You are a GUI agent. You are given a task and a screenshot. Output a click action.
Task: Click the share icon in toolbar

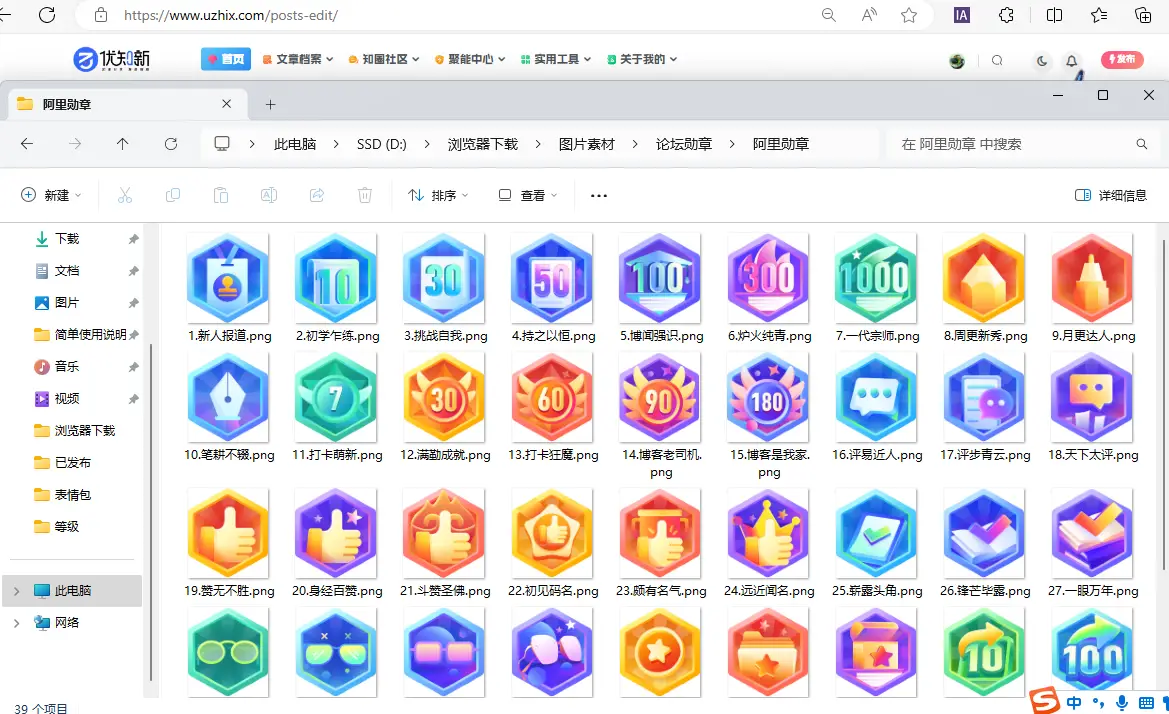point(317,195)
